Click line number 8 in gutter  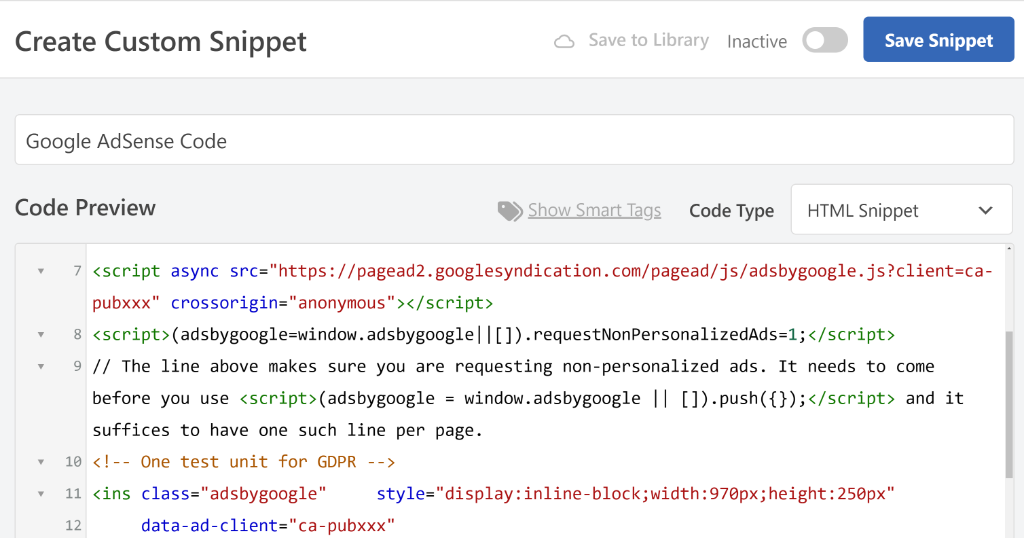point(78,335)
